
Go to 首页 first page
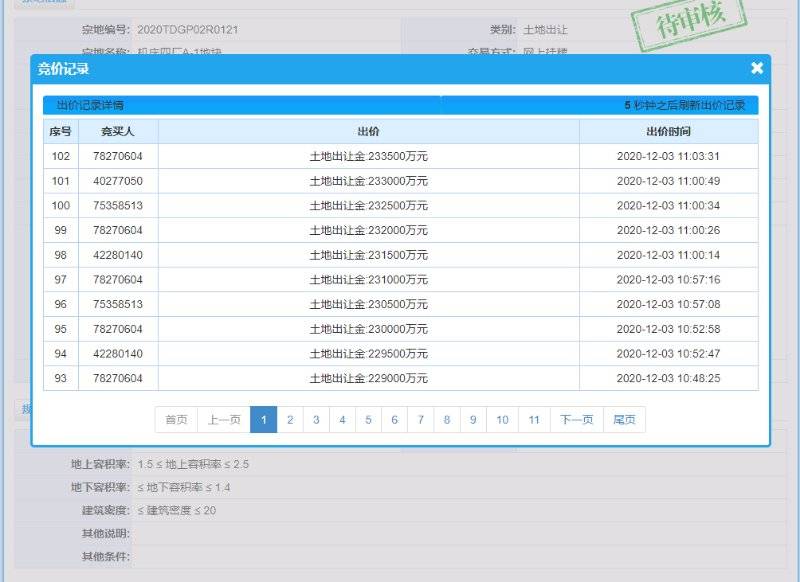(176, 420)
